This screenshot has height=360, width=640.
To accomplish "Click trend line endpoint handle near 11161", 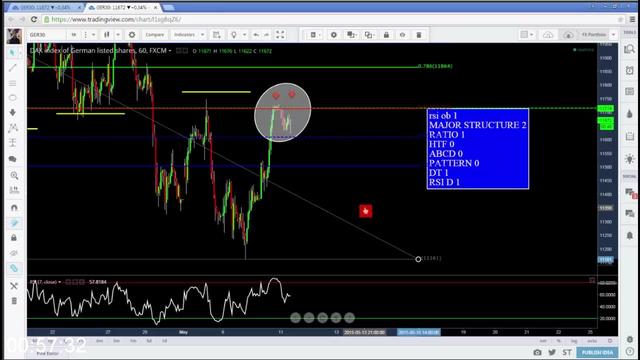I will (x=418, y=259).
